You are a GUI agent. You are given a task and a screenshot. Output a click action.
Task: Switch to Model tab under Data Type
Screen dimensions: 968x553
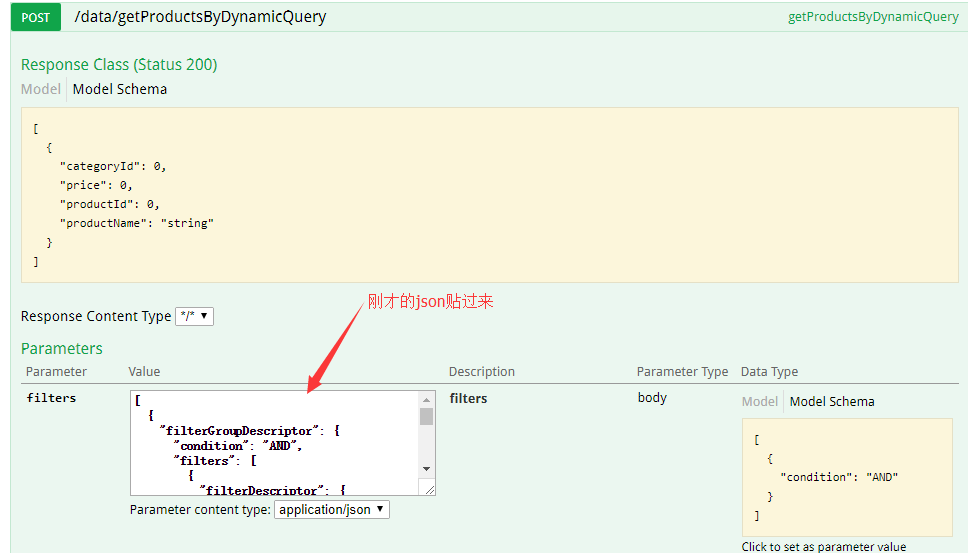click(760, 401)
